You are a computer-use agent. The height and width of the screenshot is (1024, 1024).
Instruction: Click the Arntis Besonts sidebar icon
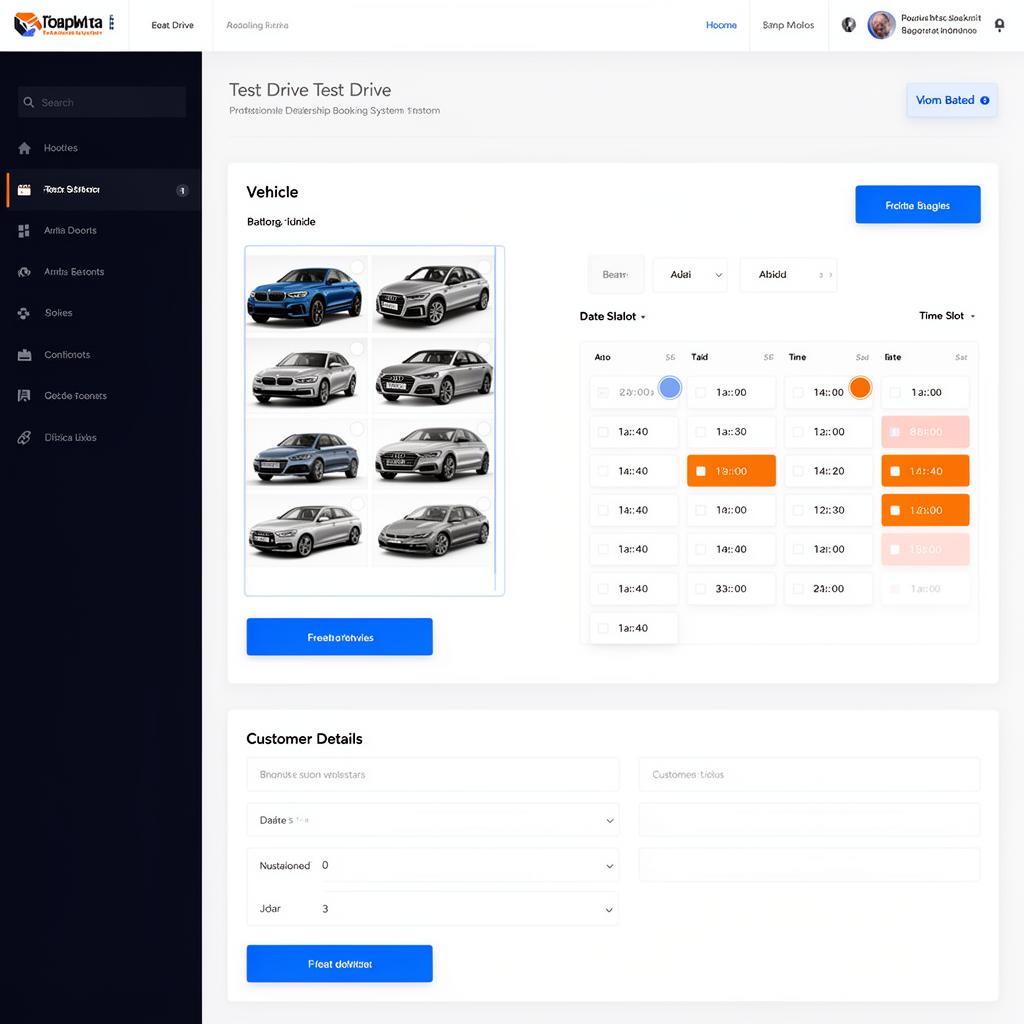tap(24, 272)
